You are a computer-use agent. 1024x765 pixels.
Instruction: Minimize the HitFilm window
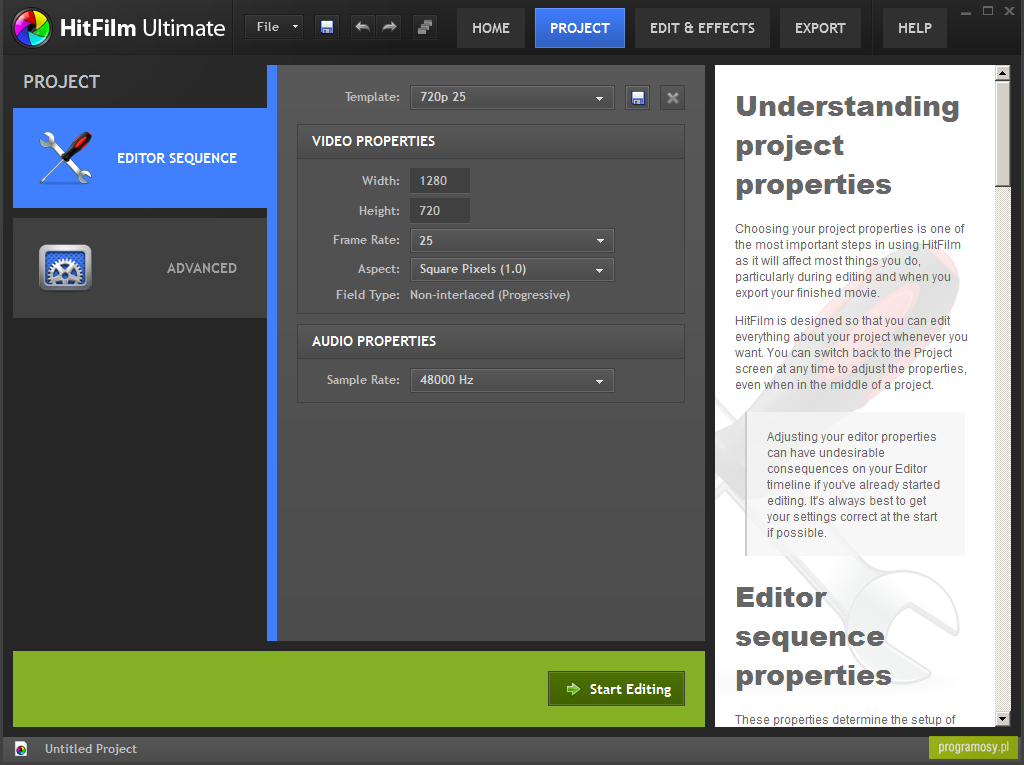point(967,12)
